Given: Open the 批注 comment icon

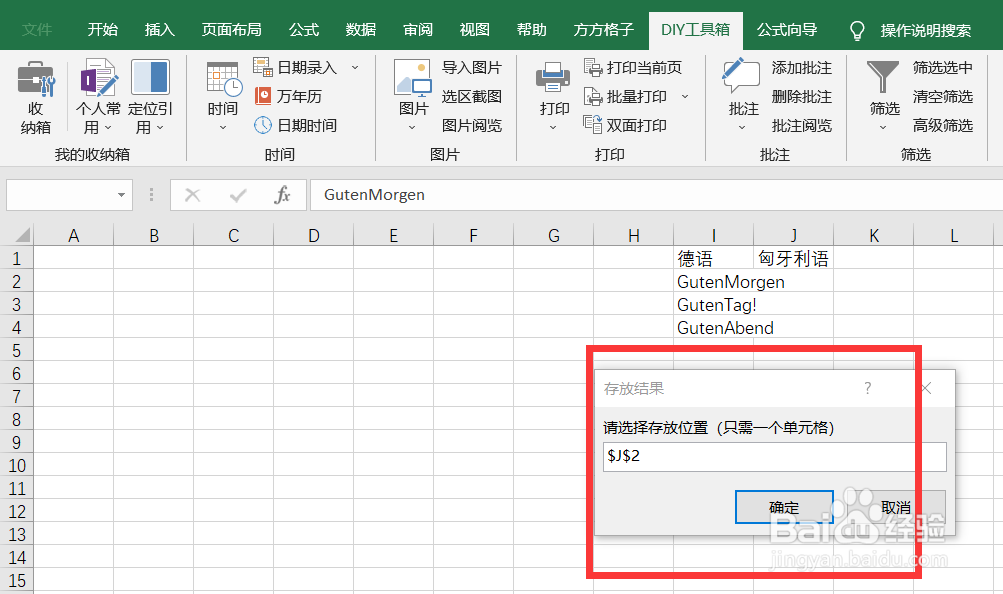Looking at the screenshot, I should (741, 77).
